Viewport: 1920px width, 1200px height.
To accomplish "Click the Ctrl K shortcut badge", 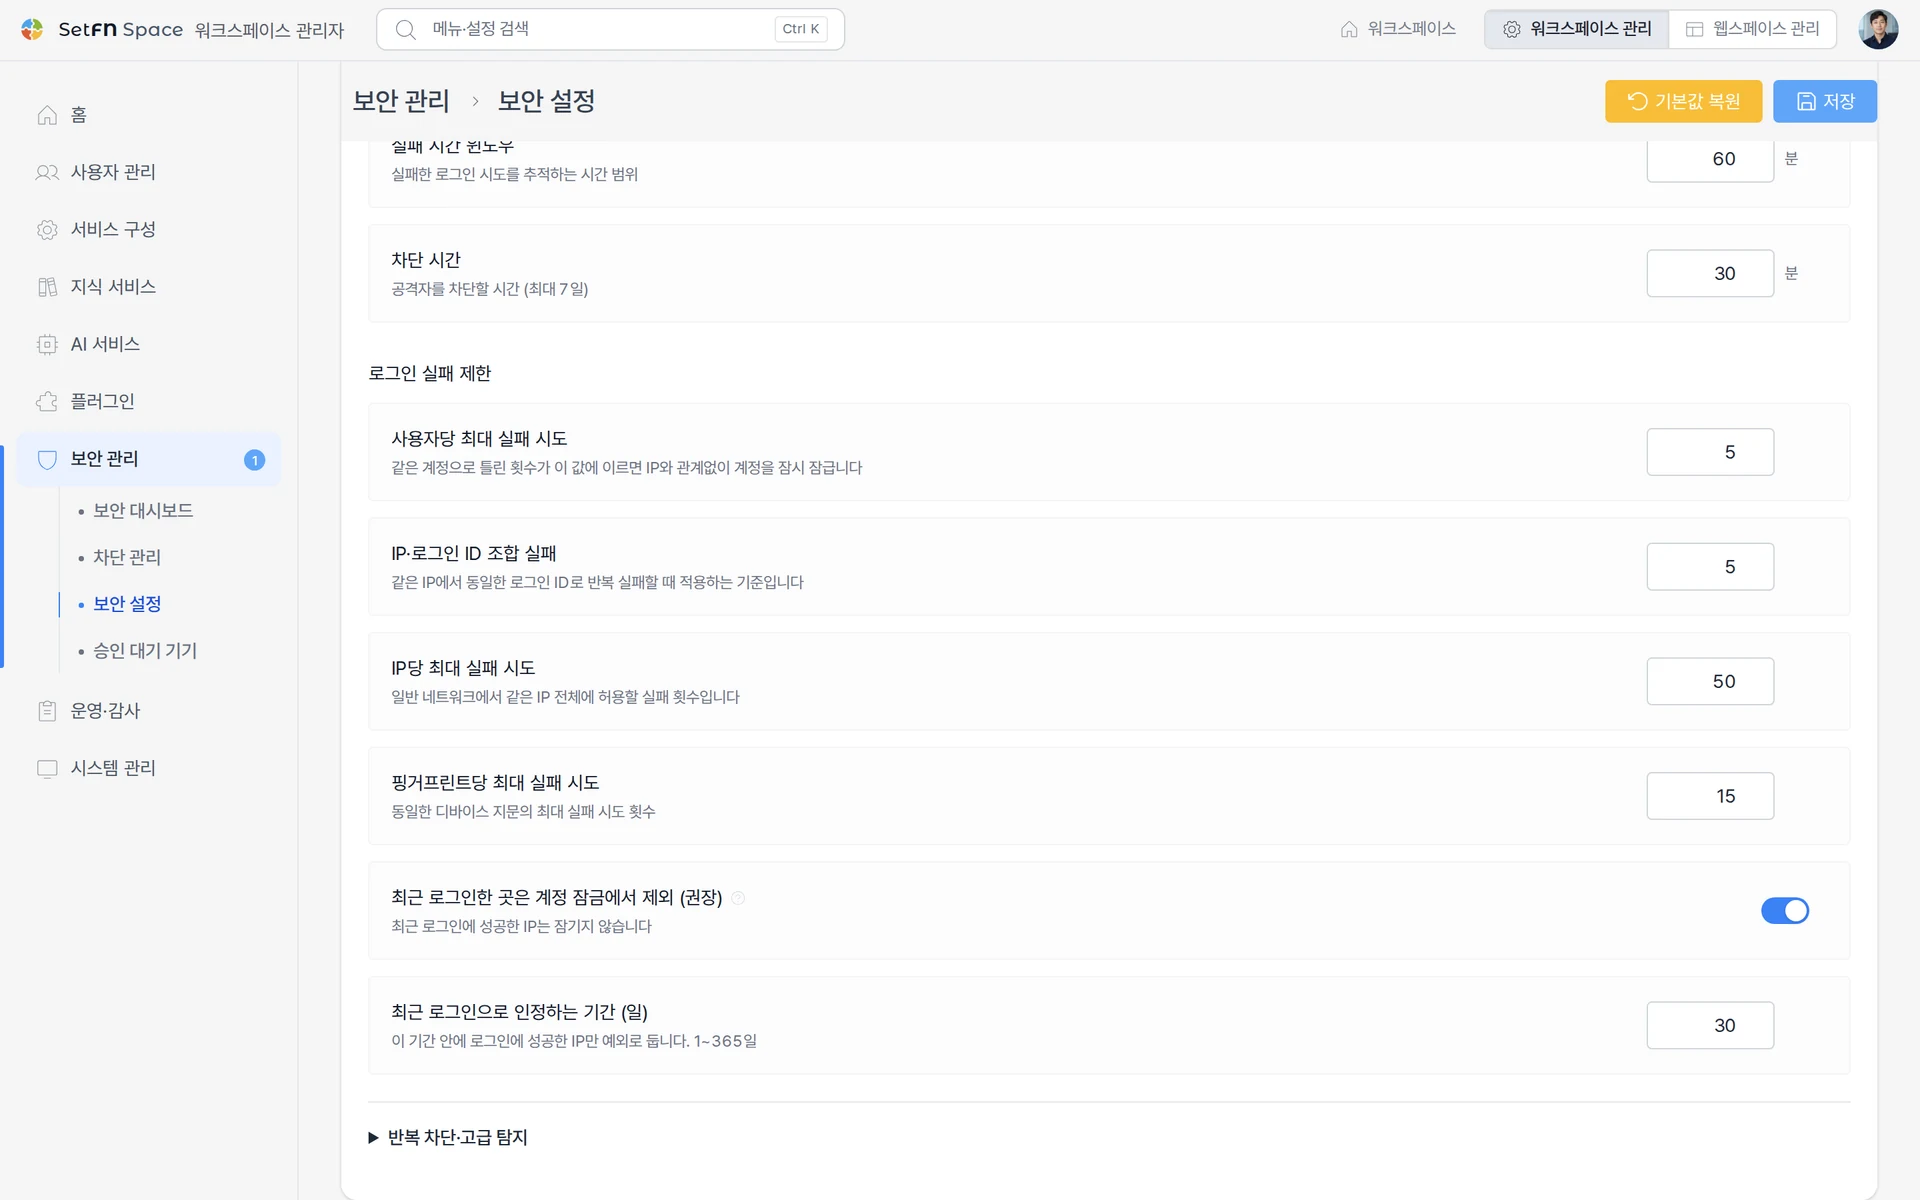I will [800, 29].
